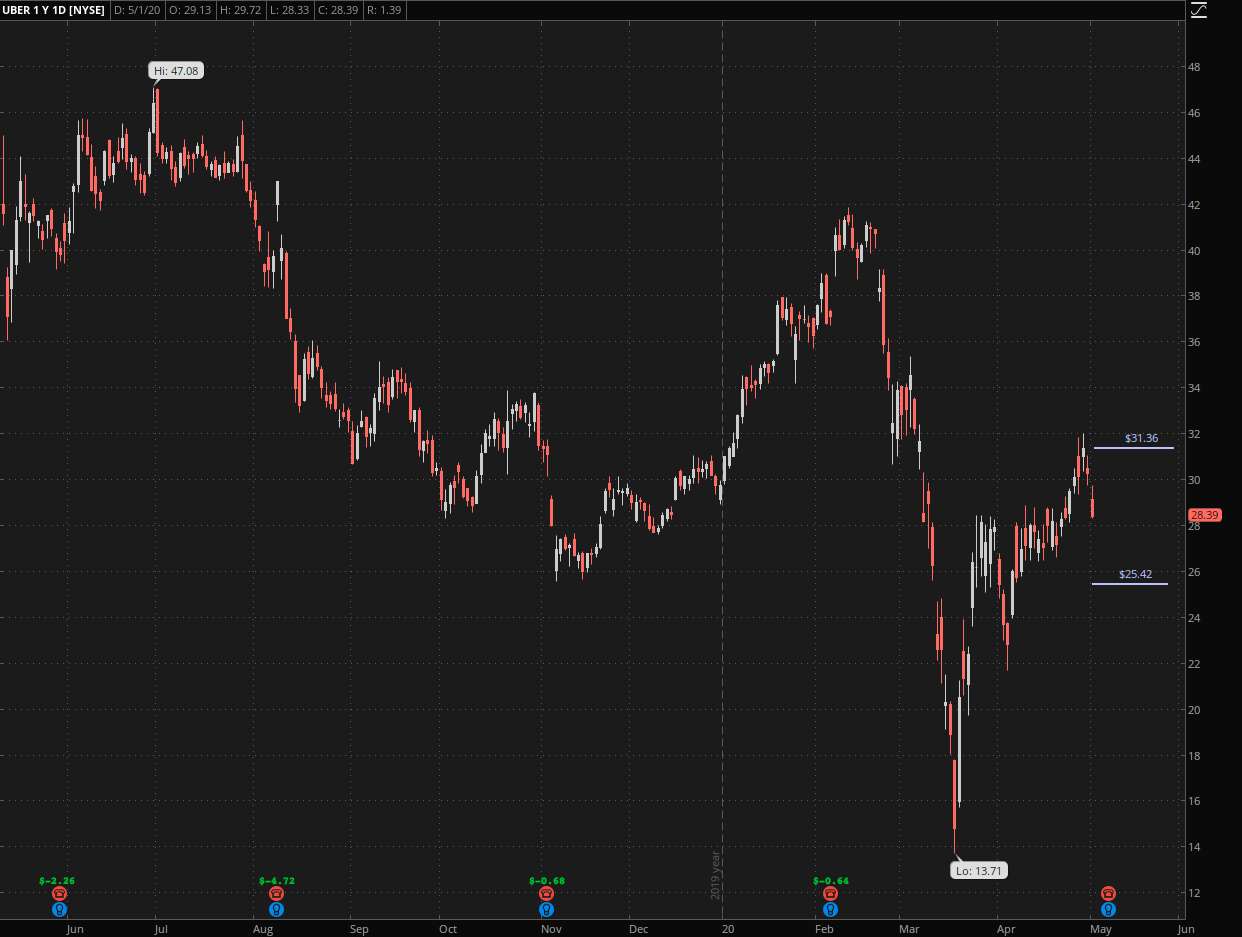
Task: Click the blue lightbulb icon under $-2.26
Action: [59, 910]
